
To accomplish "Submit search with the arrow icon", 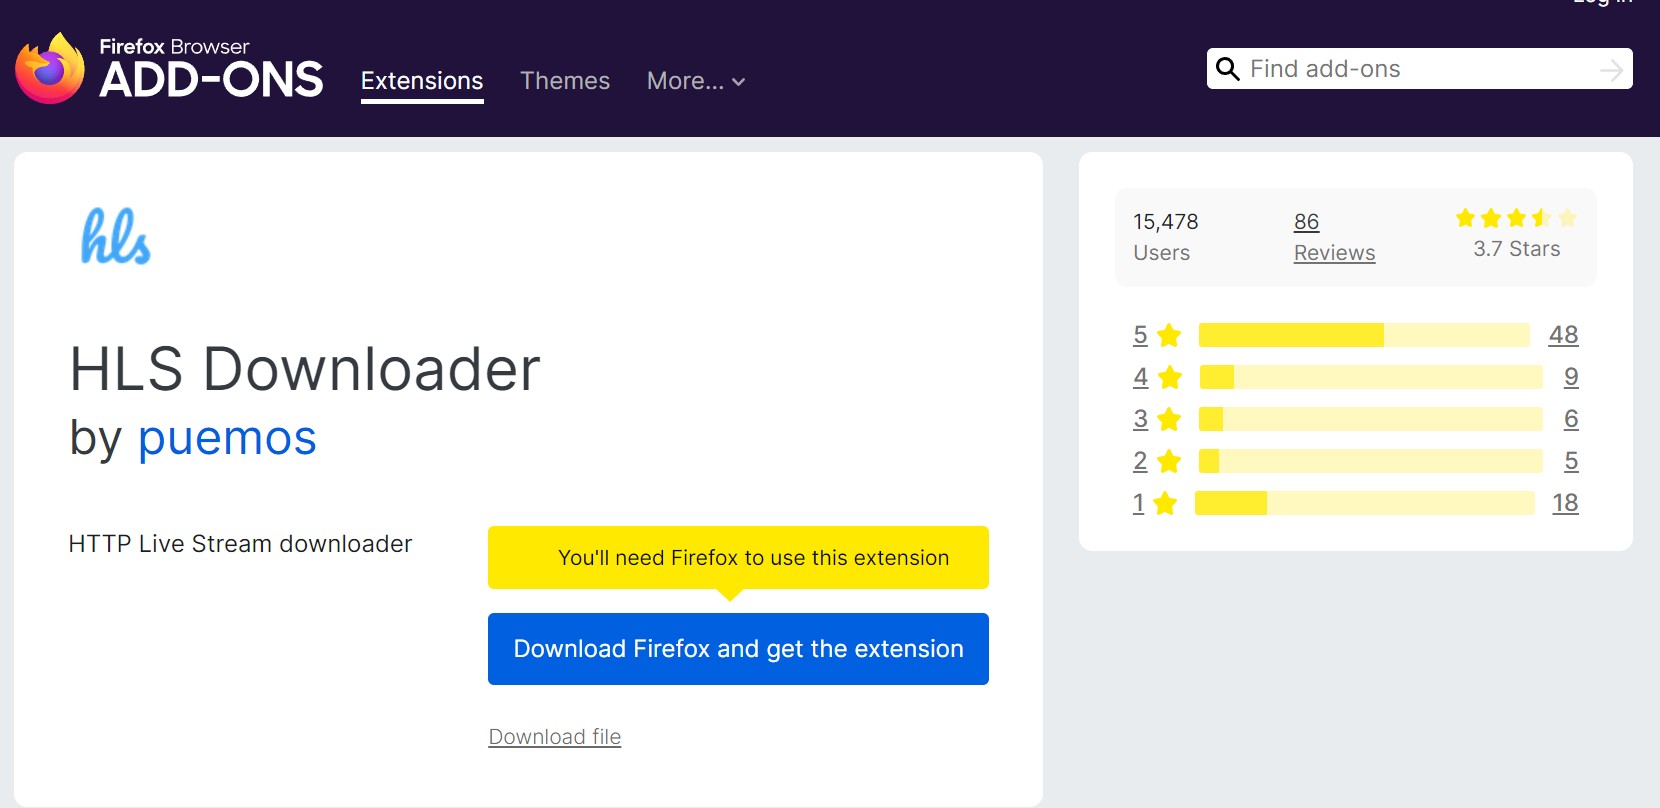I will coord(1611,70).
